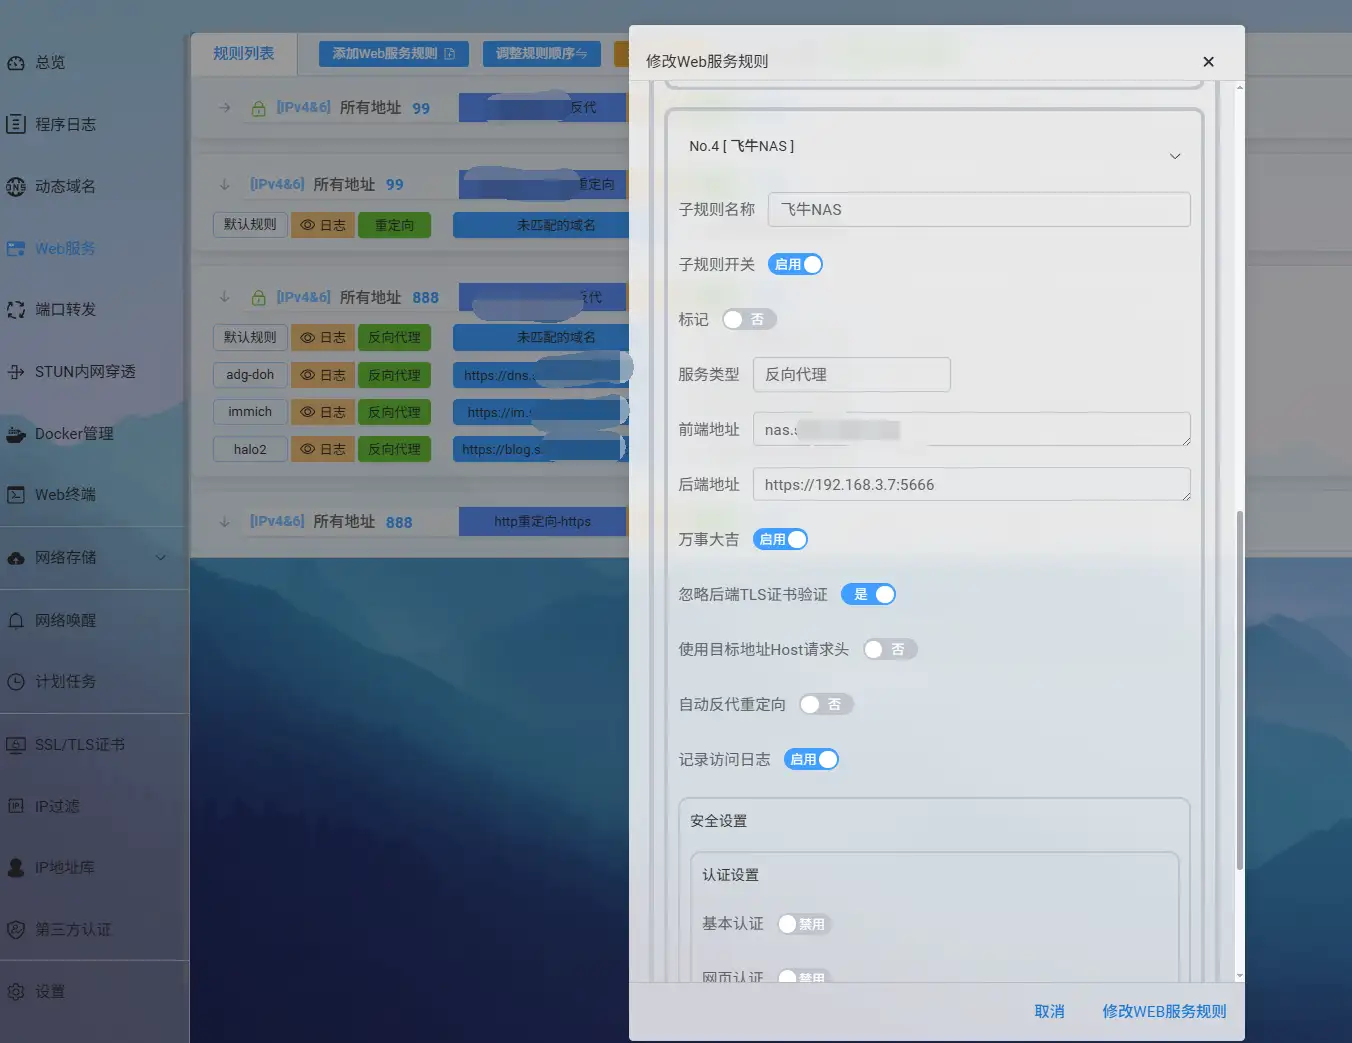Screen dimensions: 1352x1043
Task: Switch to the 规则列表 tab
Action: click(x=243, y=53)
